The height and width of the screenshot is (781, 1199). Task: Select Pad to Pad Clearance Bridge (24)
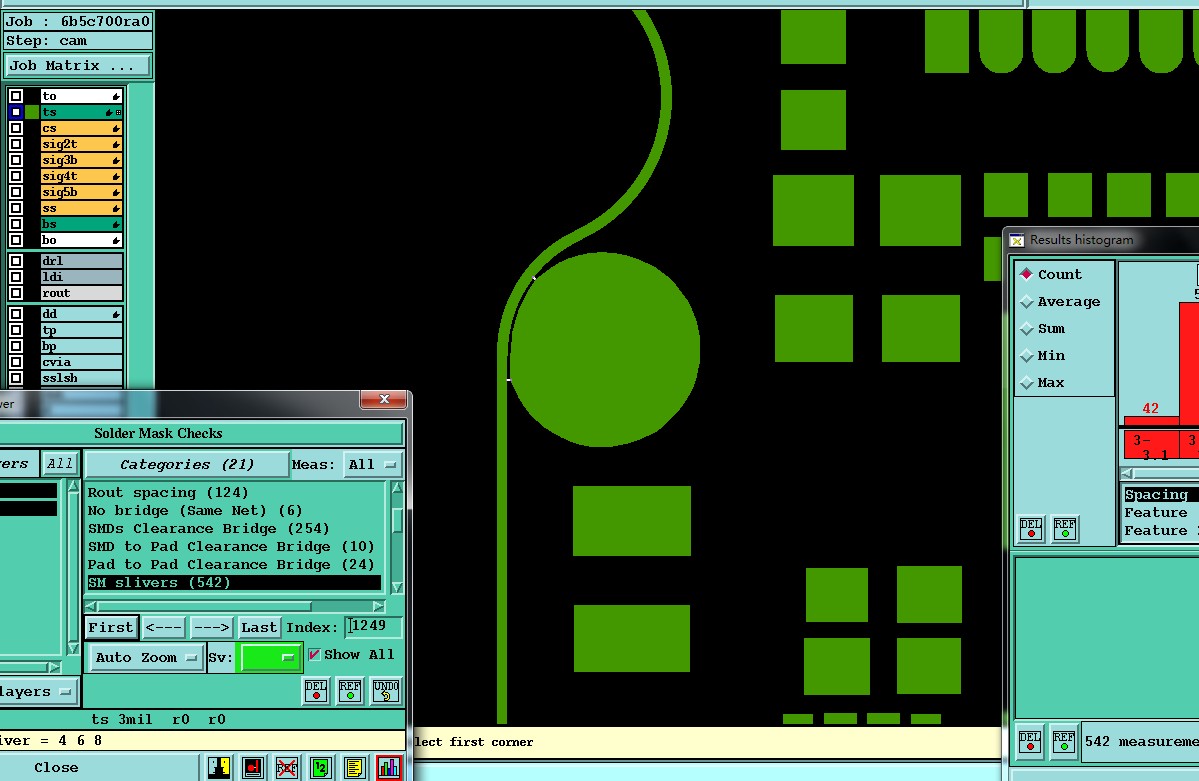pos(234,565)
